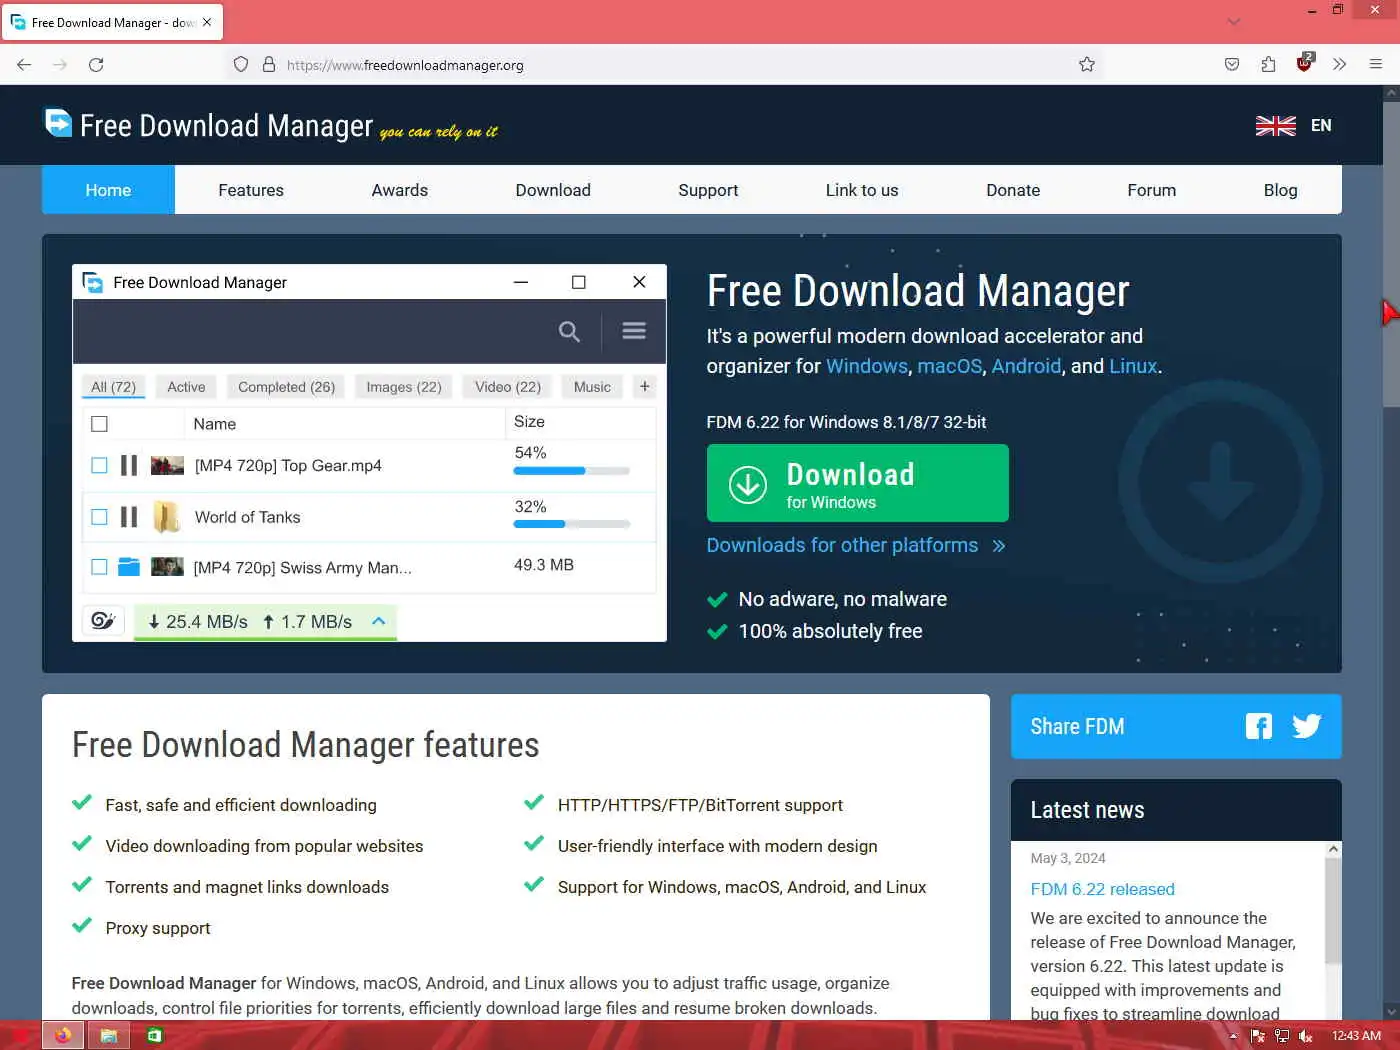Open the Forum navigation tab
The height and width of the screenshot is (1050, 1400).
[x=1152, y=190]
